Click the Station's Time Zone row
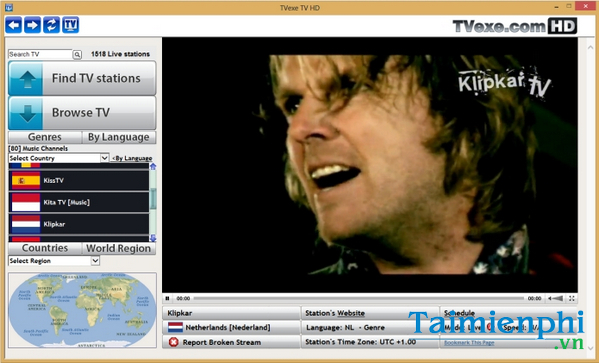599x363 pixels. (370, 342)
